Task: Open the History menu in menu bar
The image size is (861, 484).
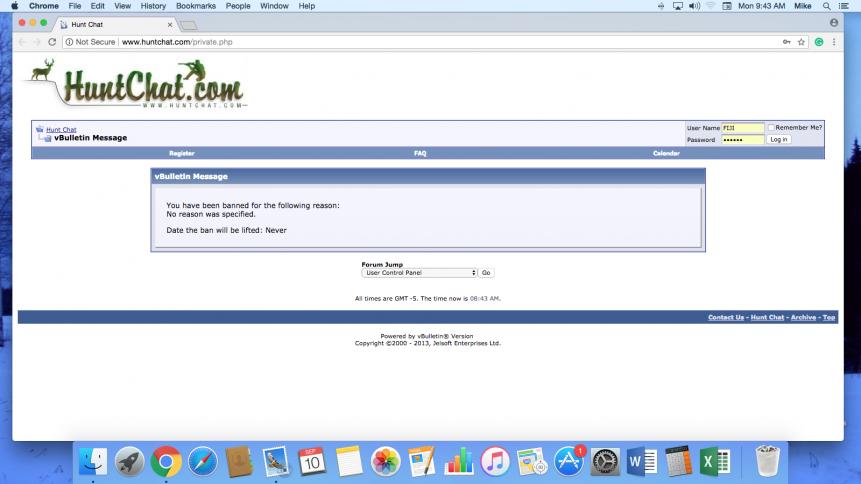Action: pos(153,6)
